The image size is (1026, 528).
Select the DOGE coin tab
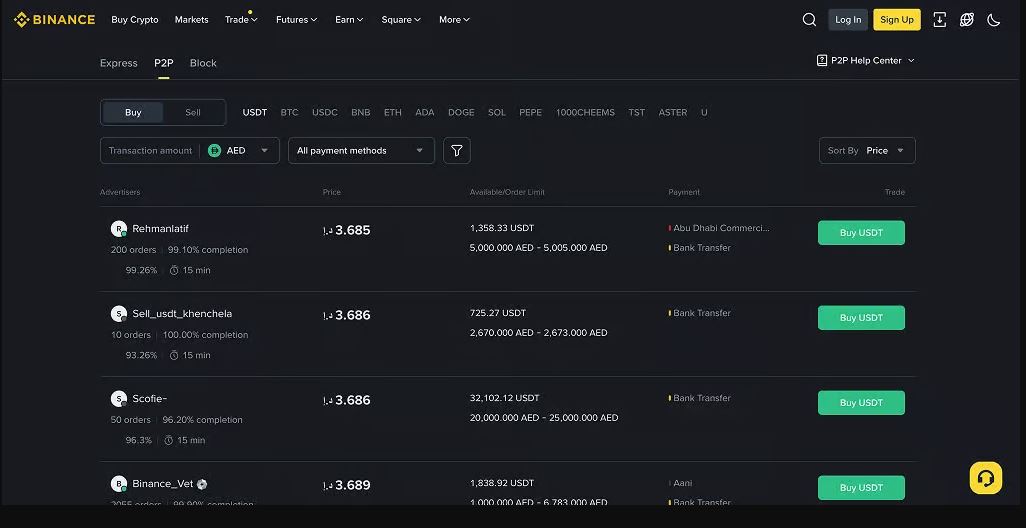[x=461, y=113]
